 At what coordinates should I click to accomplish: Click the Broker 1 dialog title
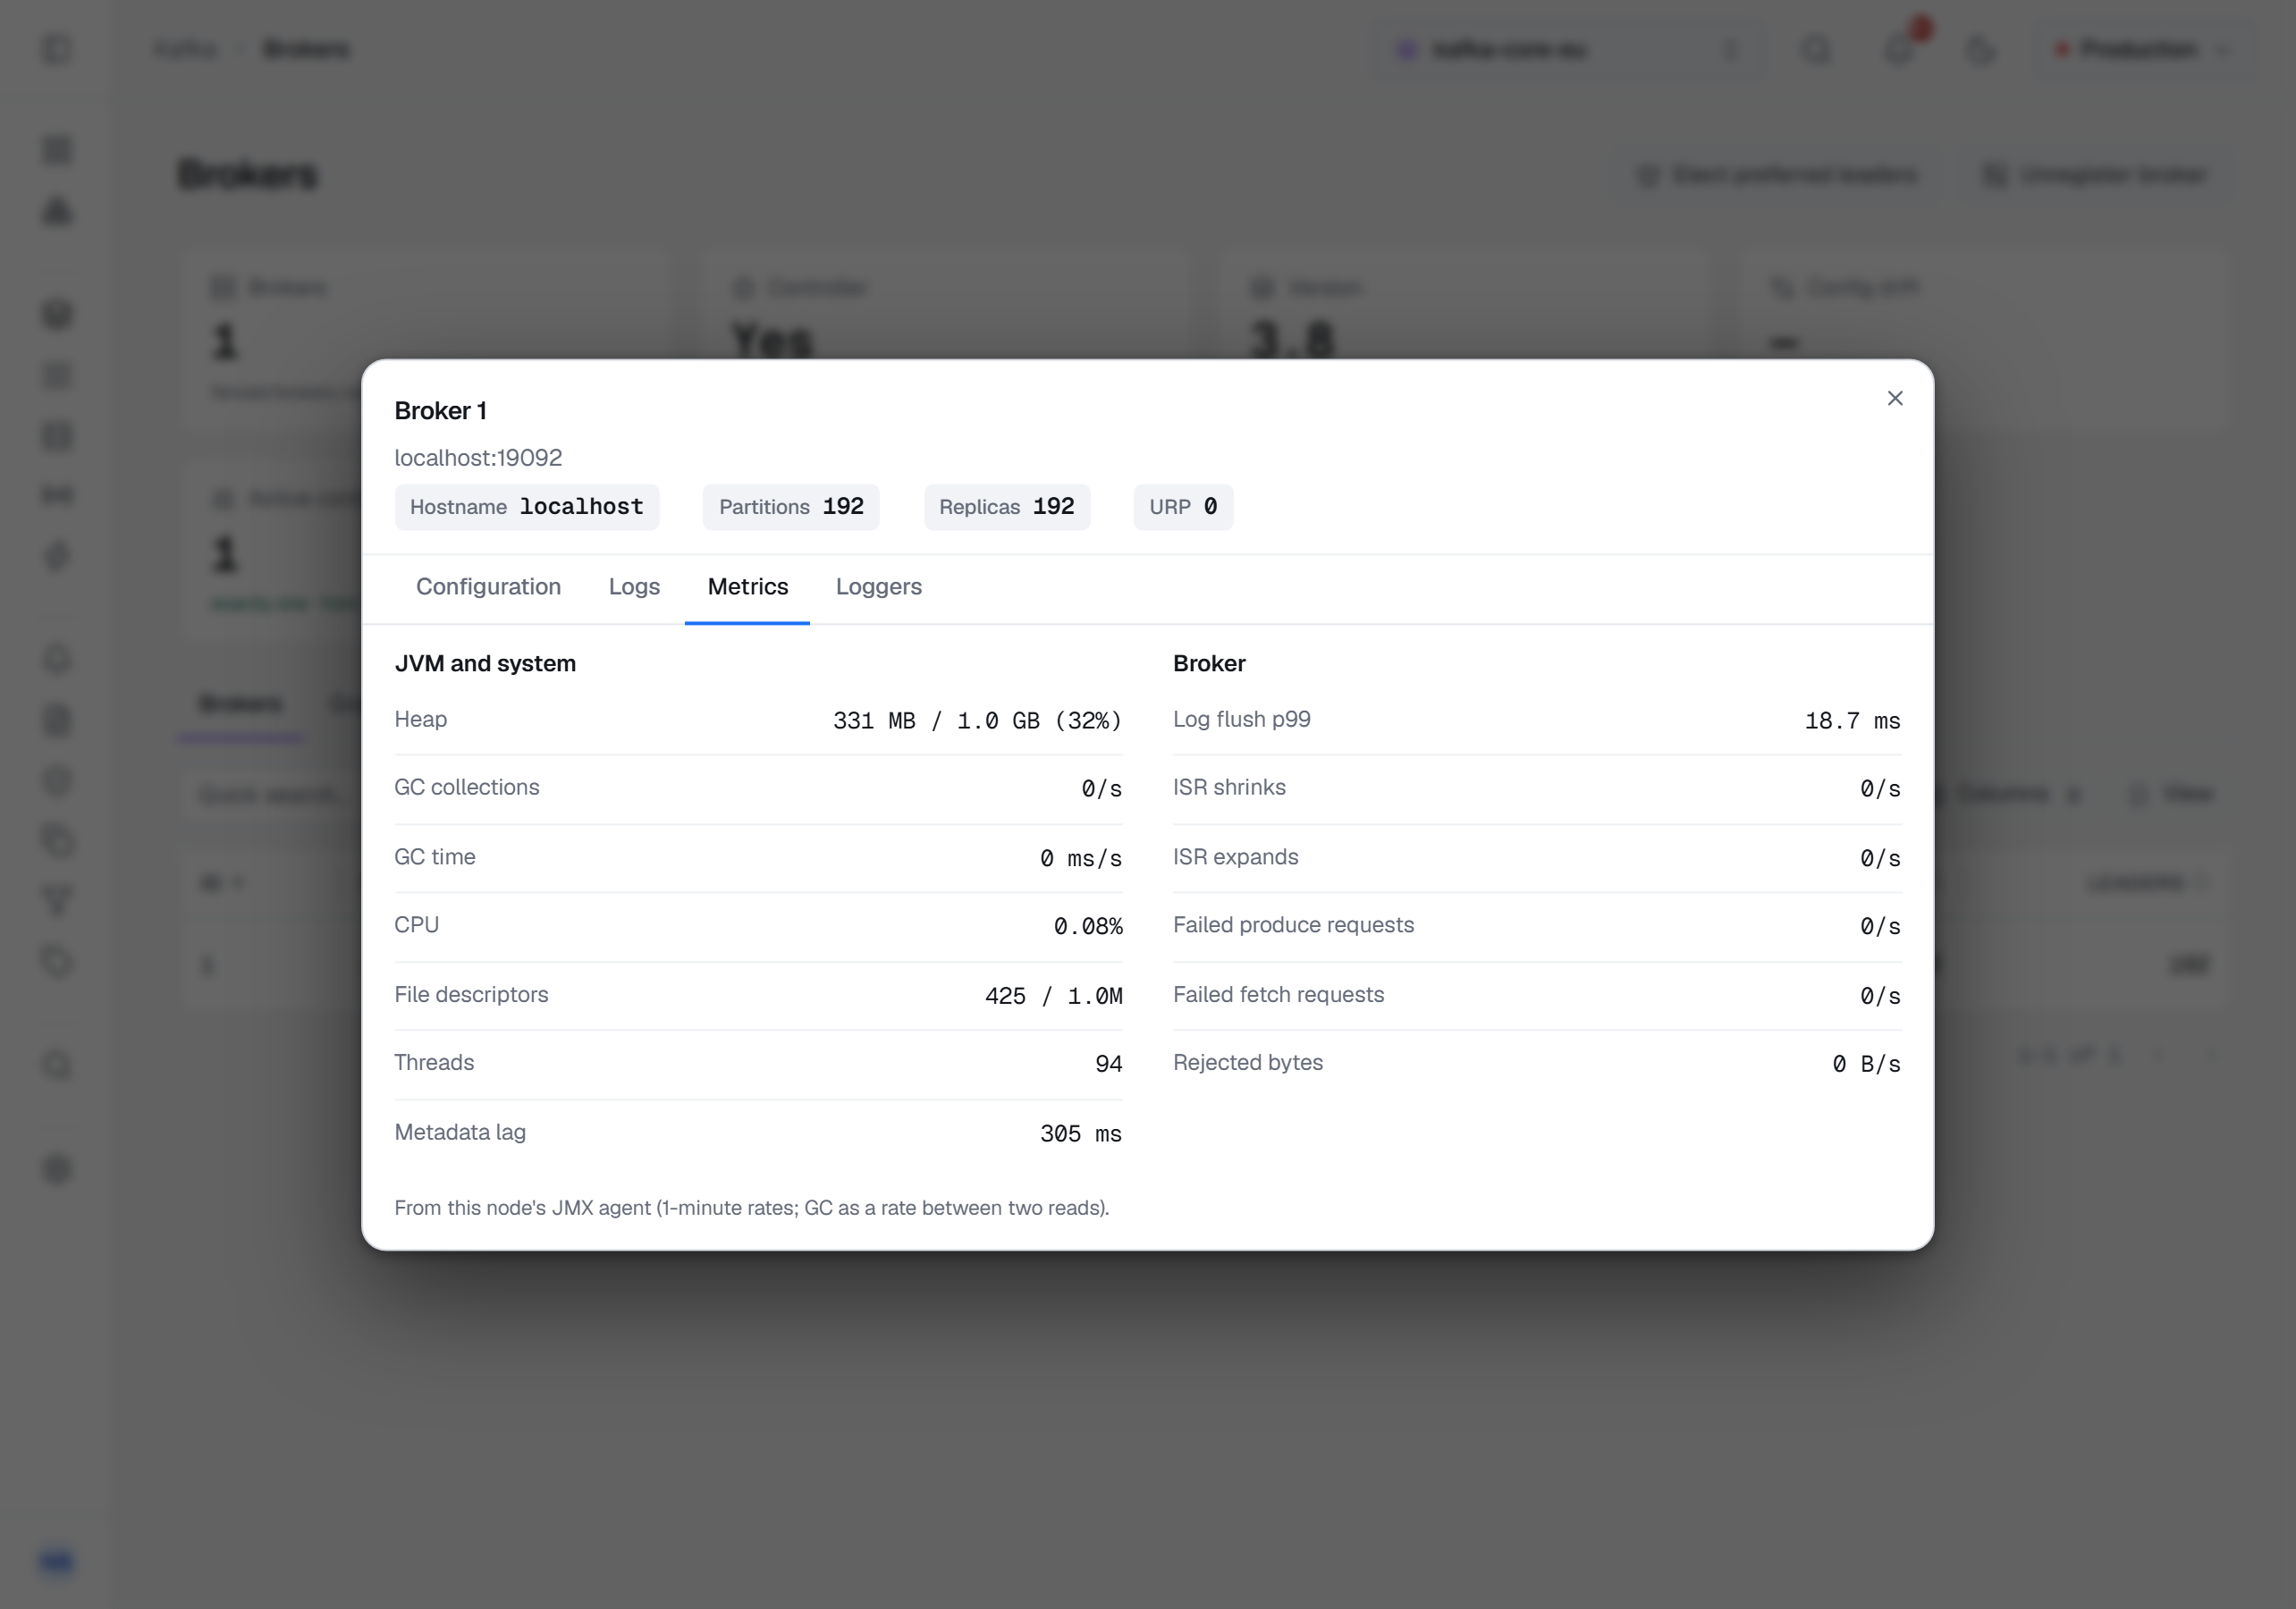[440, 411]
